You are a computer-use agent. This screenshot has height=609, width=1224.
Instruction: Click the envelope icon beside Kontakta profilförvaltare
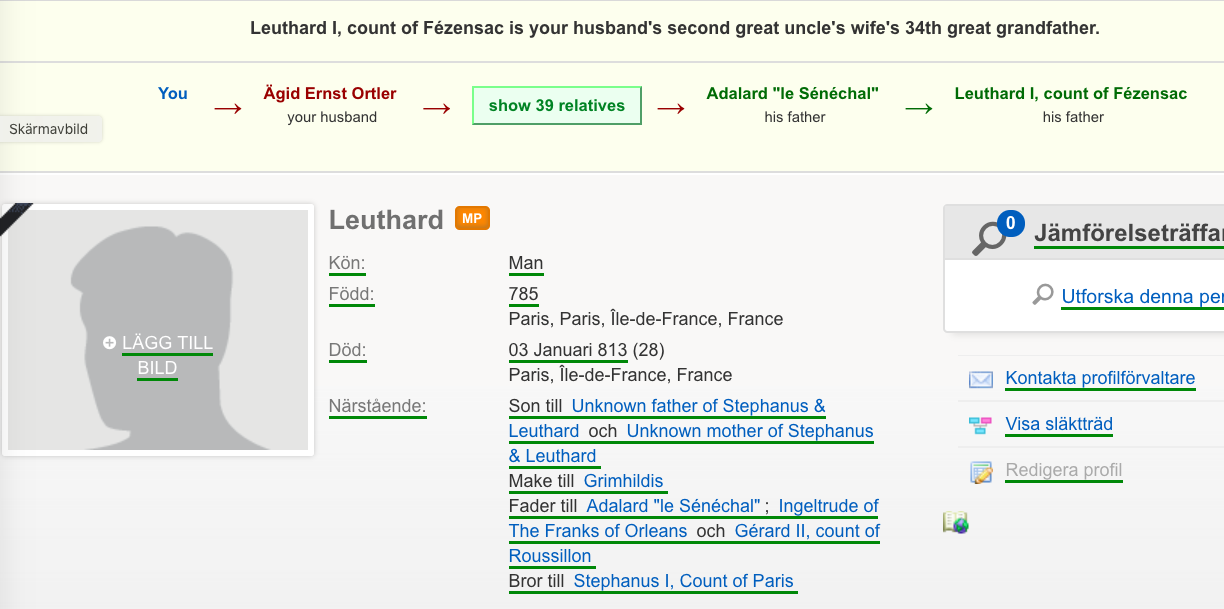click(981, 379)
